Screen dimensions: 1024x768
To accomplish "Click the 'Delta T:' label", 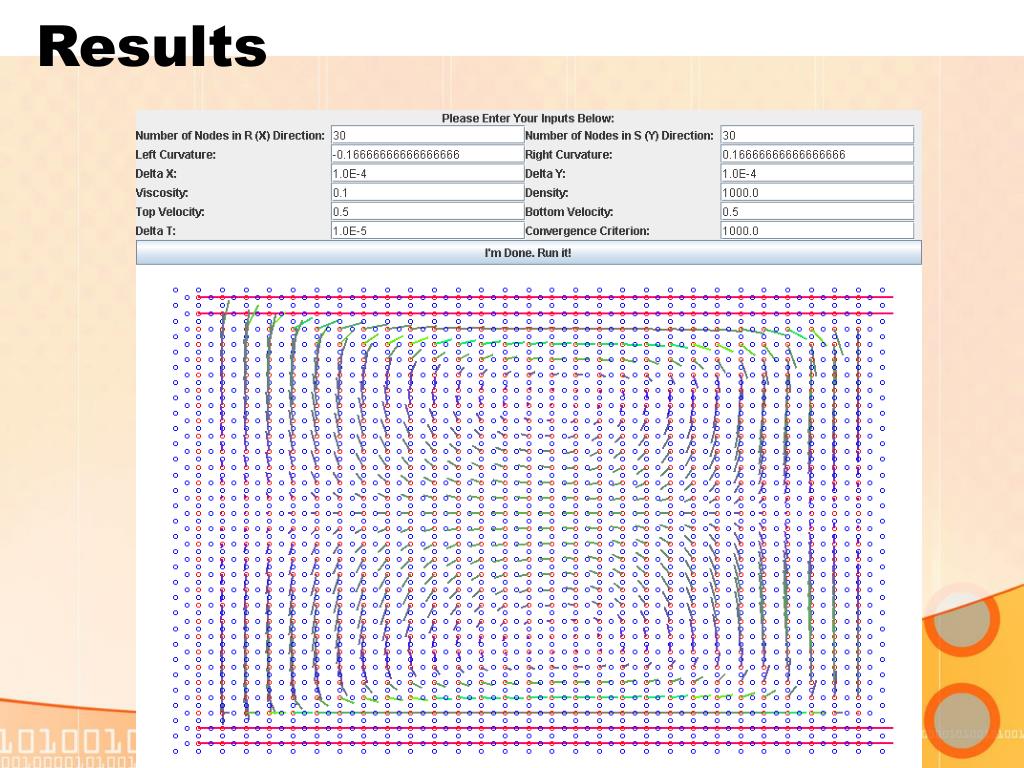I will coord(155,231).
